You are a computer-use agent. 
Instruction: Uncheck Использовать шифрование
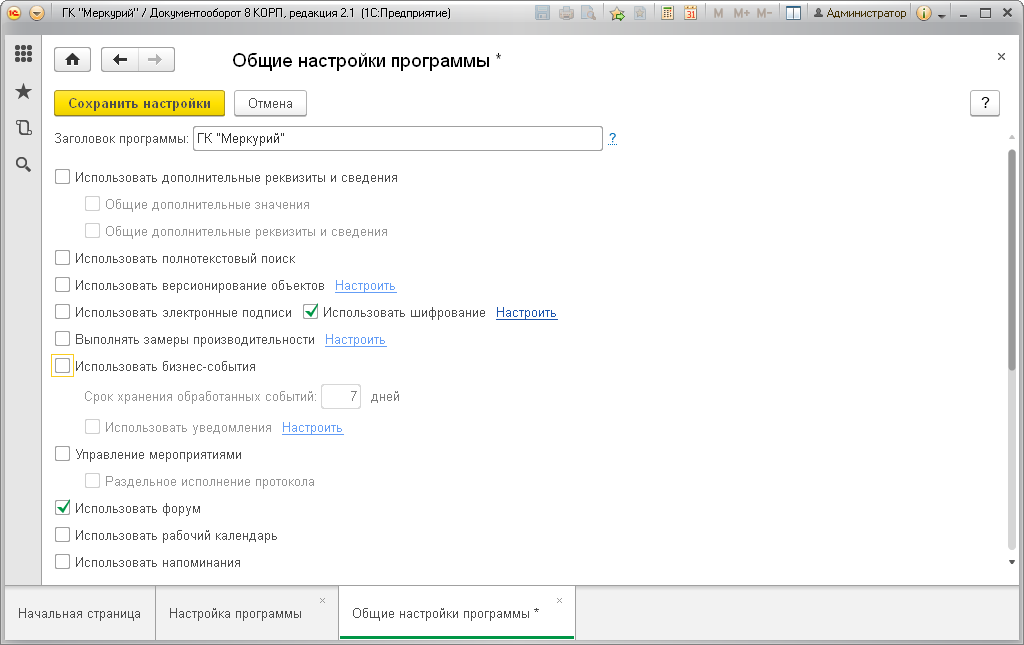[311, 312]
